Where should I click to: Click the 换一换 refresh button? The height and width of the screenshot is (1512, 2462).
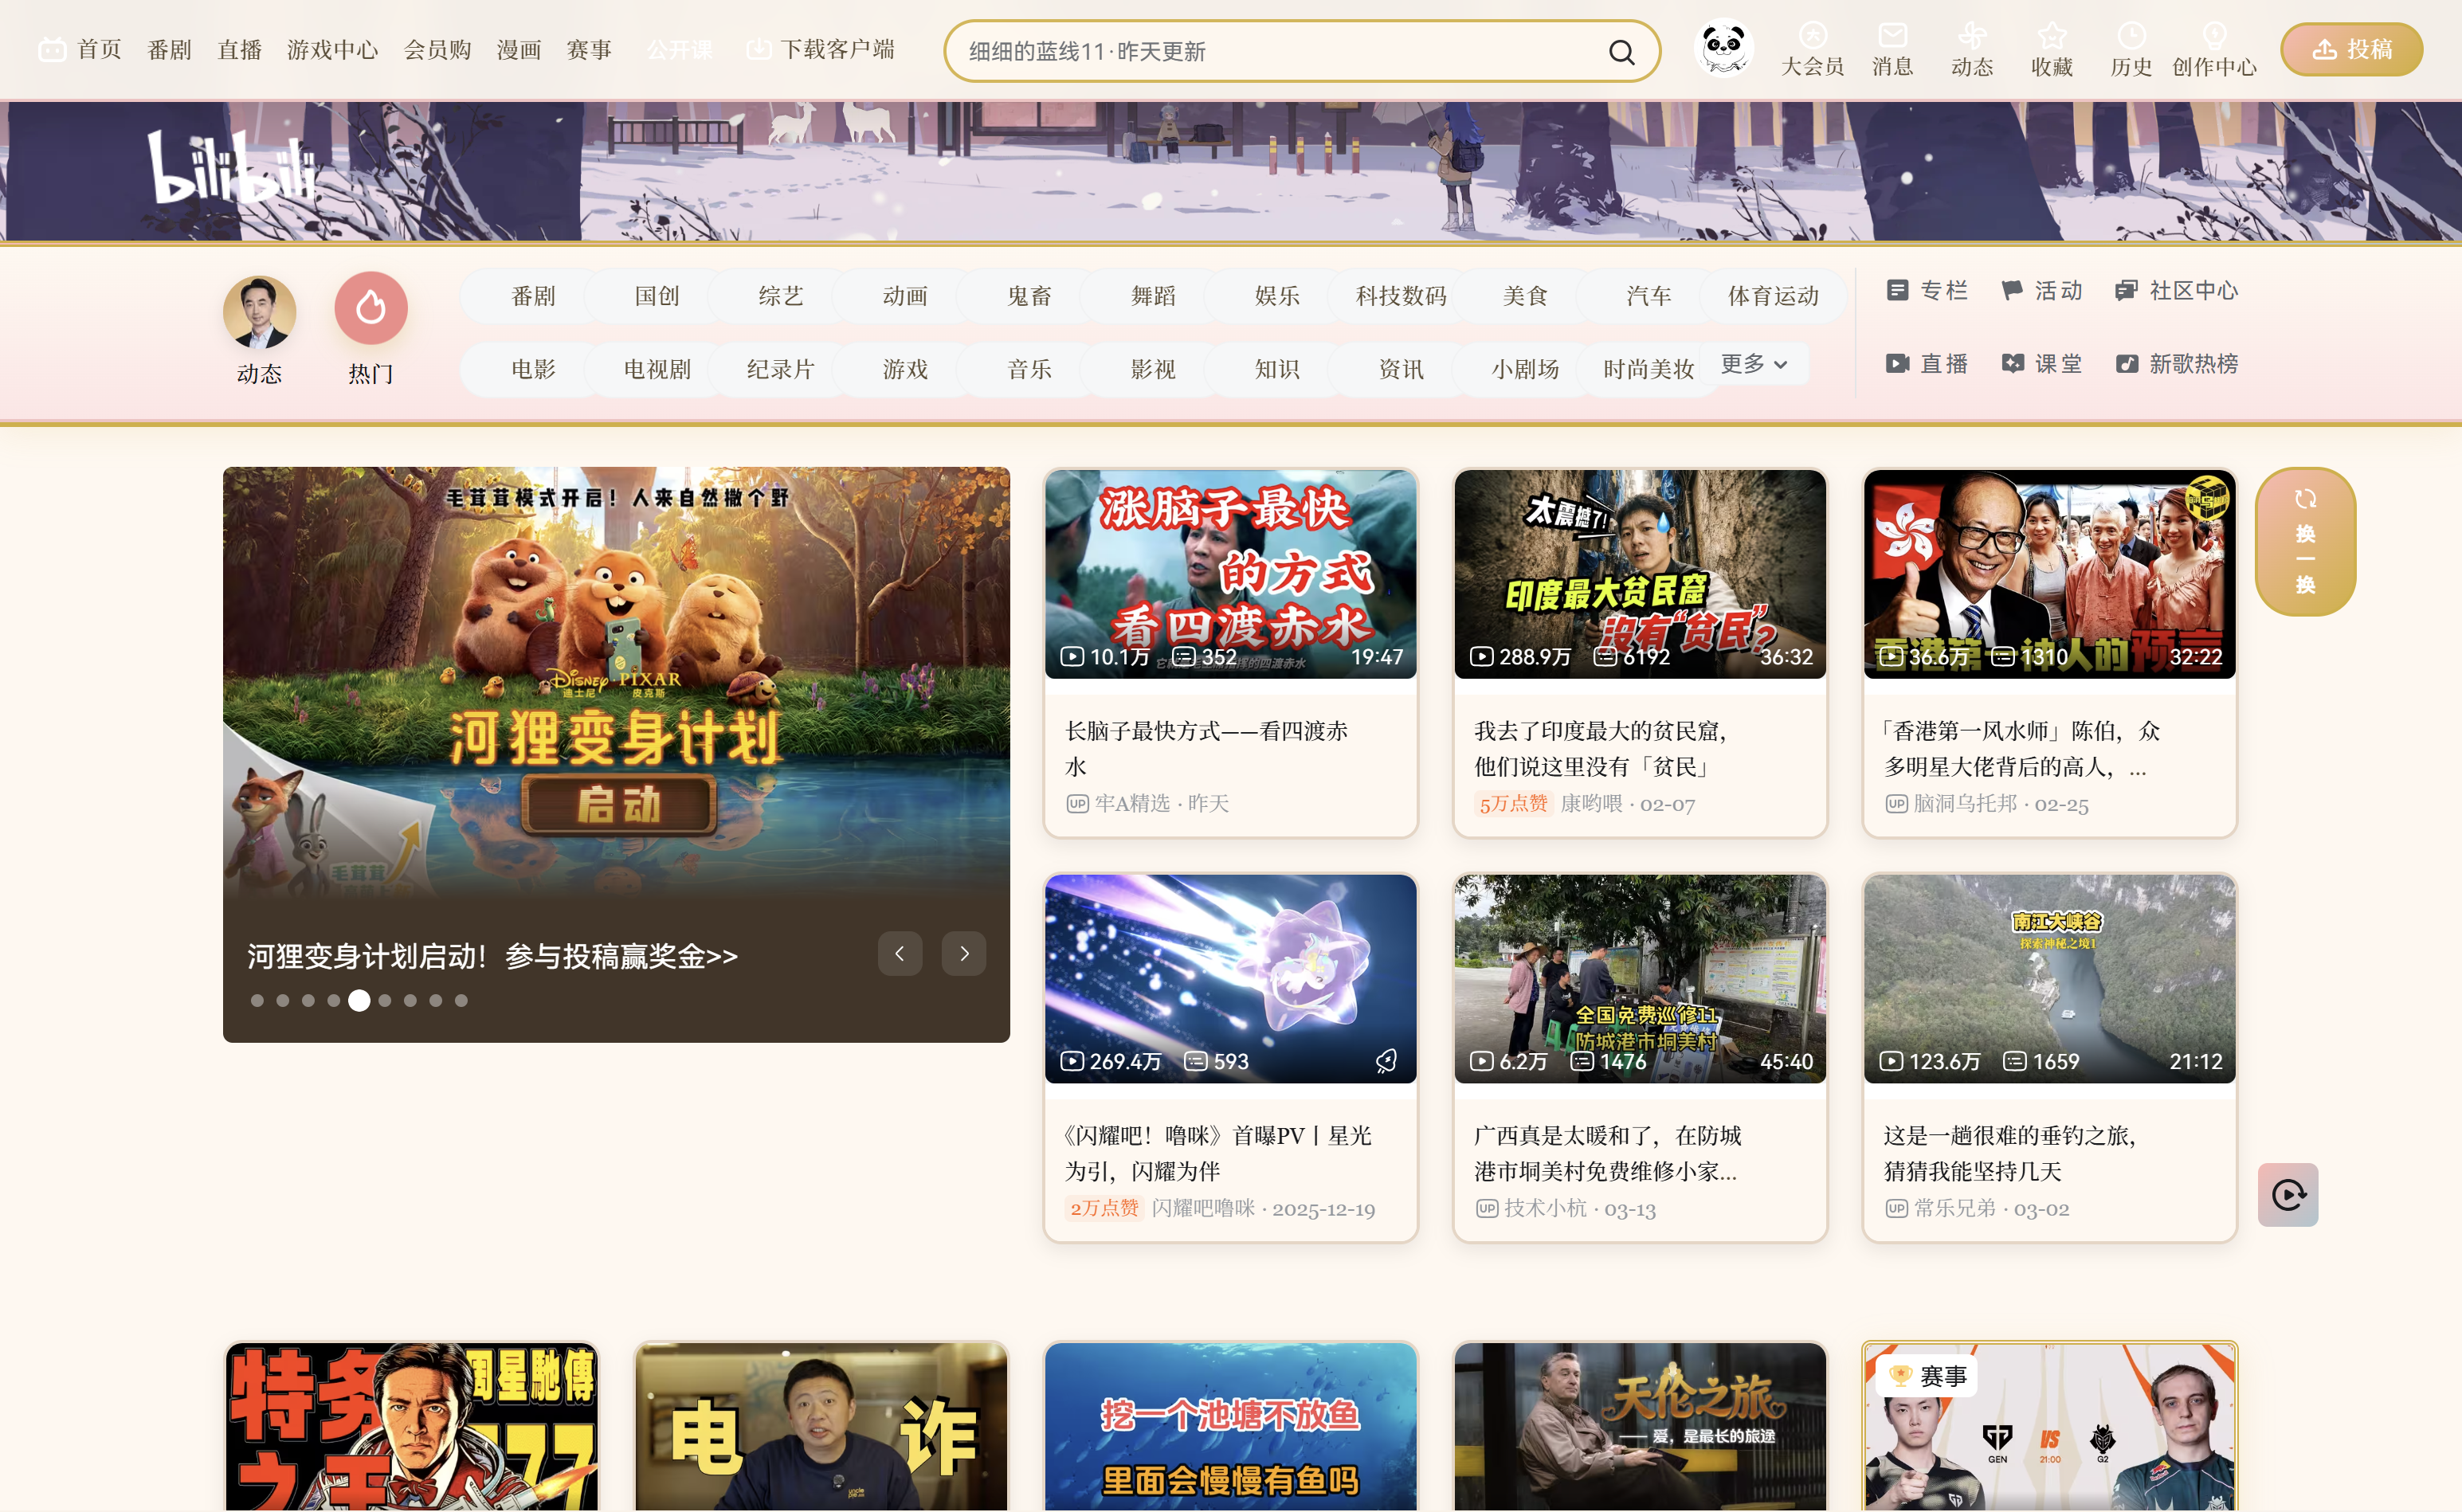(2305, 541)
